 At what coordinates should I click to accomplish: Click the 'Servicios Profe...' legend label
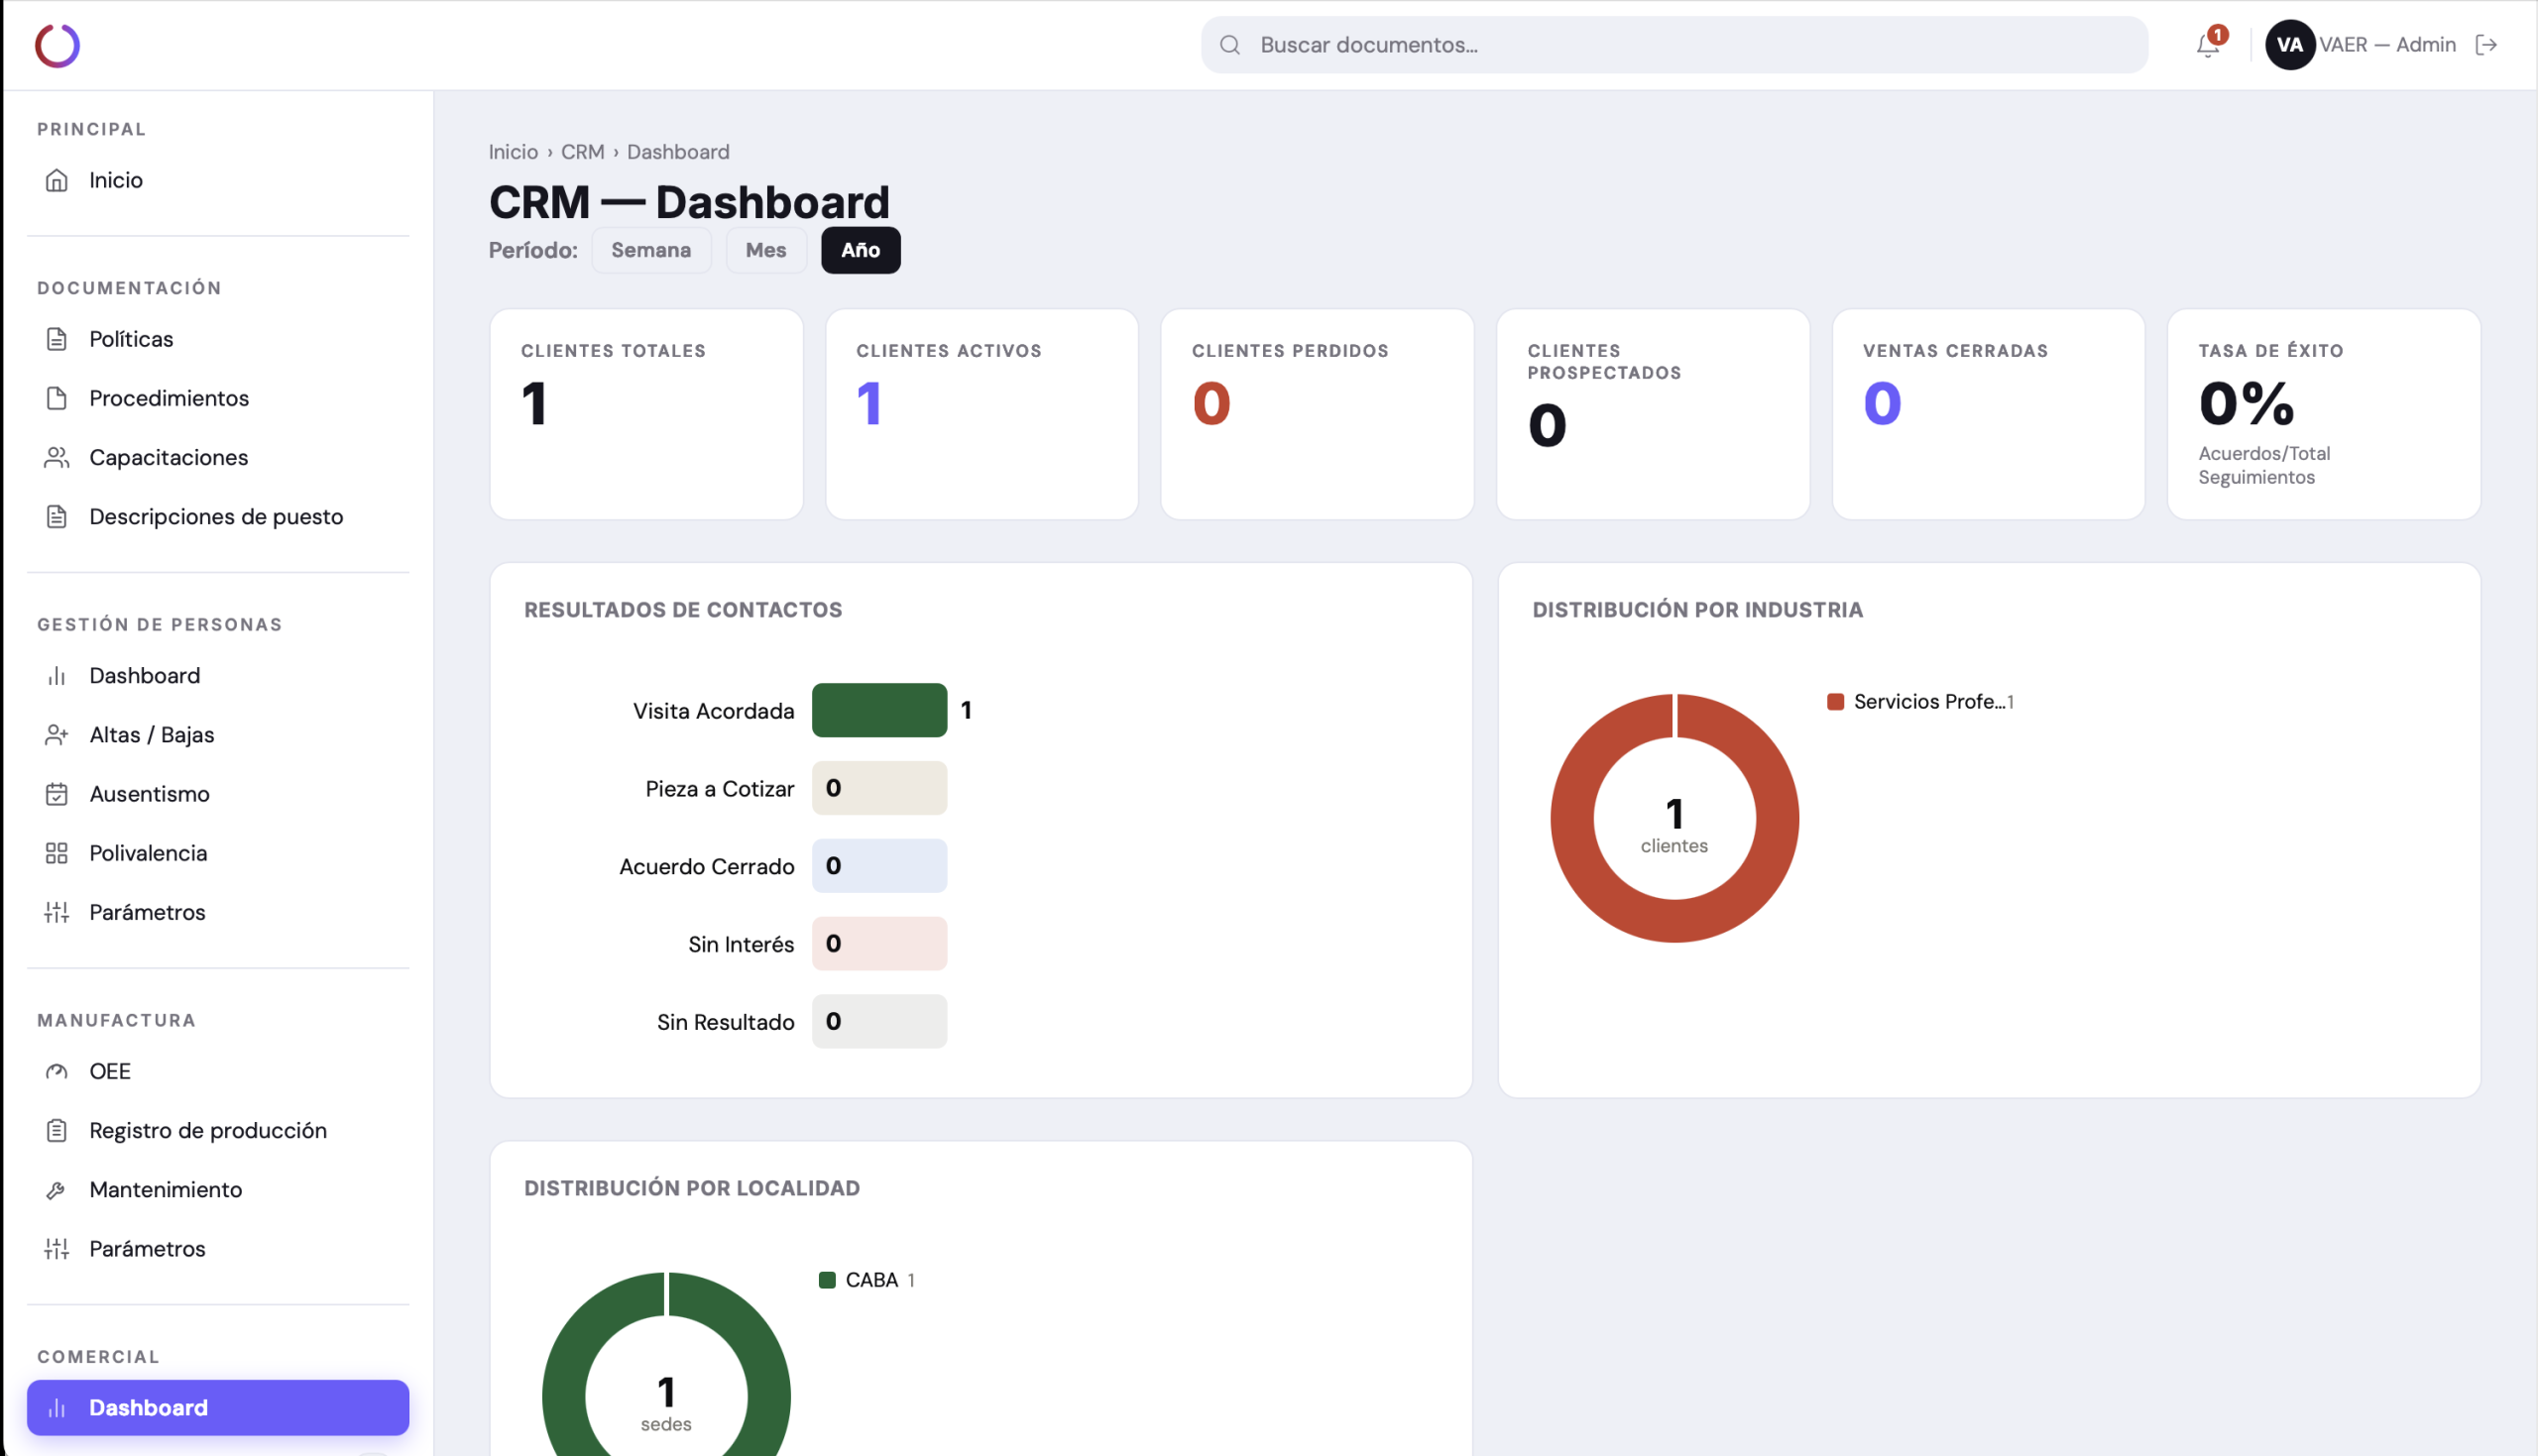click(1929, 702)
